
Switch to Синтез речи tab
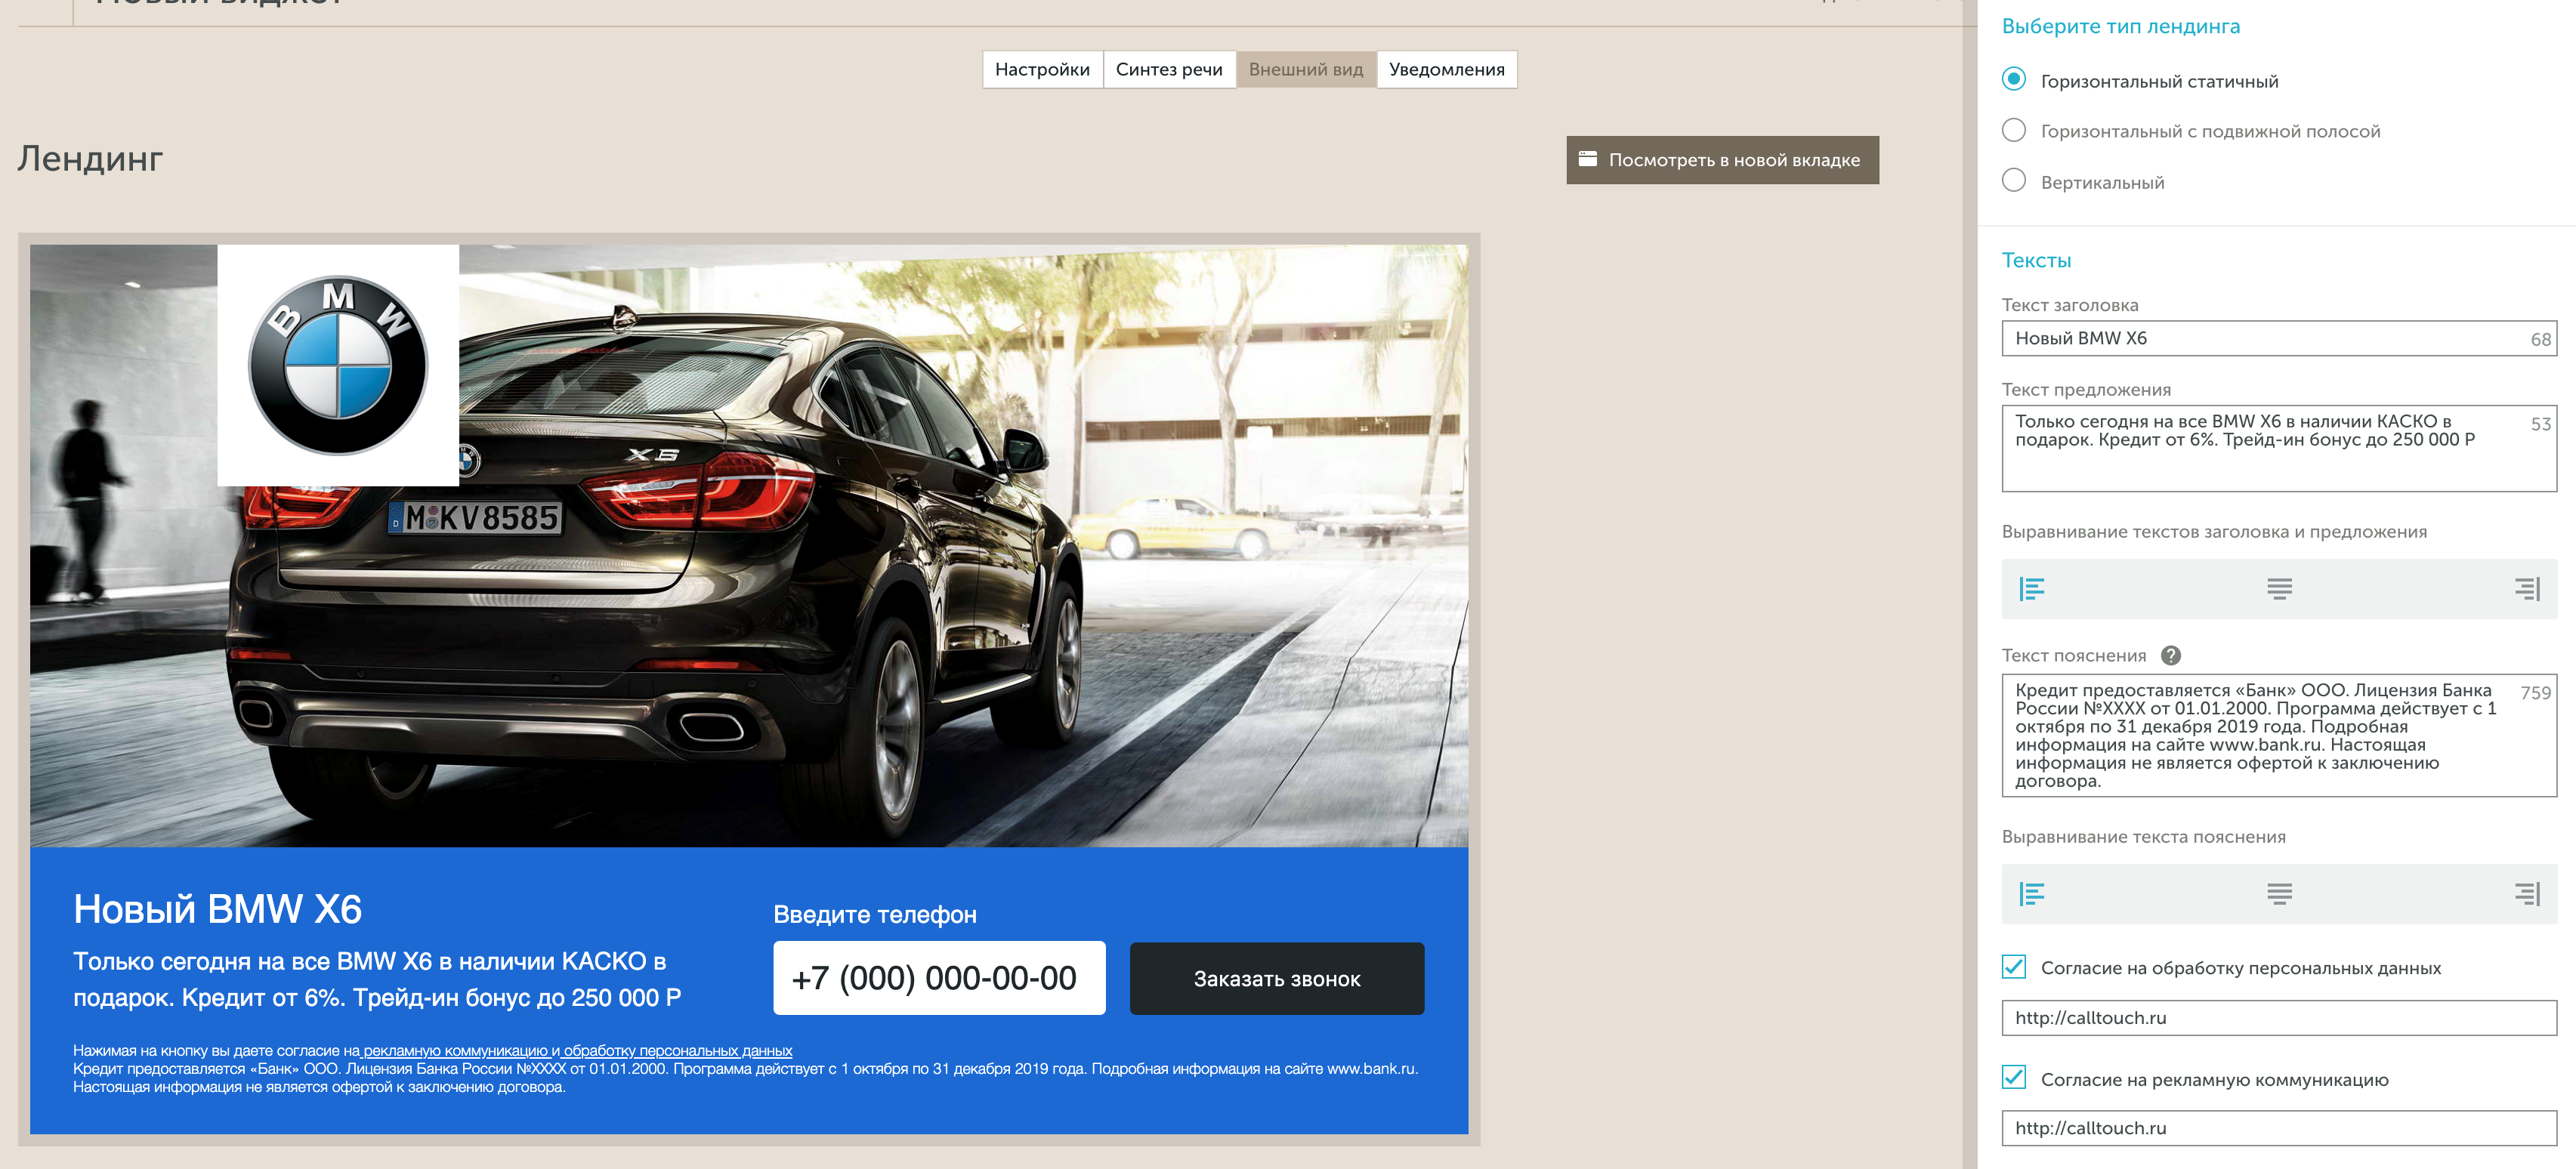(x=1169, y=69)
